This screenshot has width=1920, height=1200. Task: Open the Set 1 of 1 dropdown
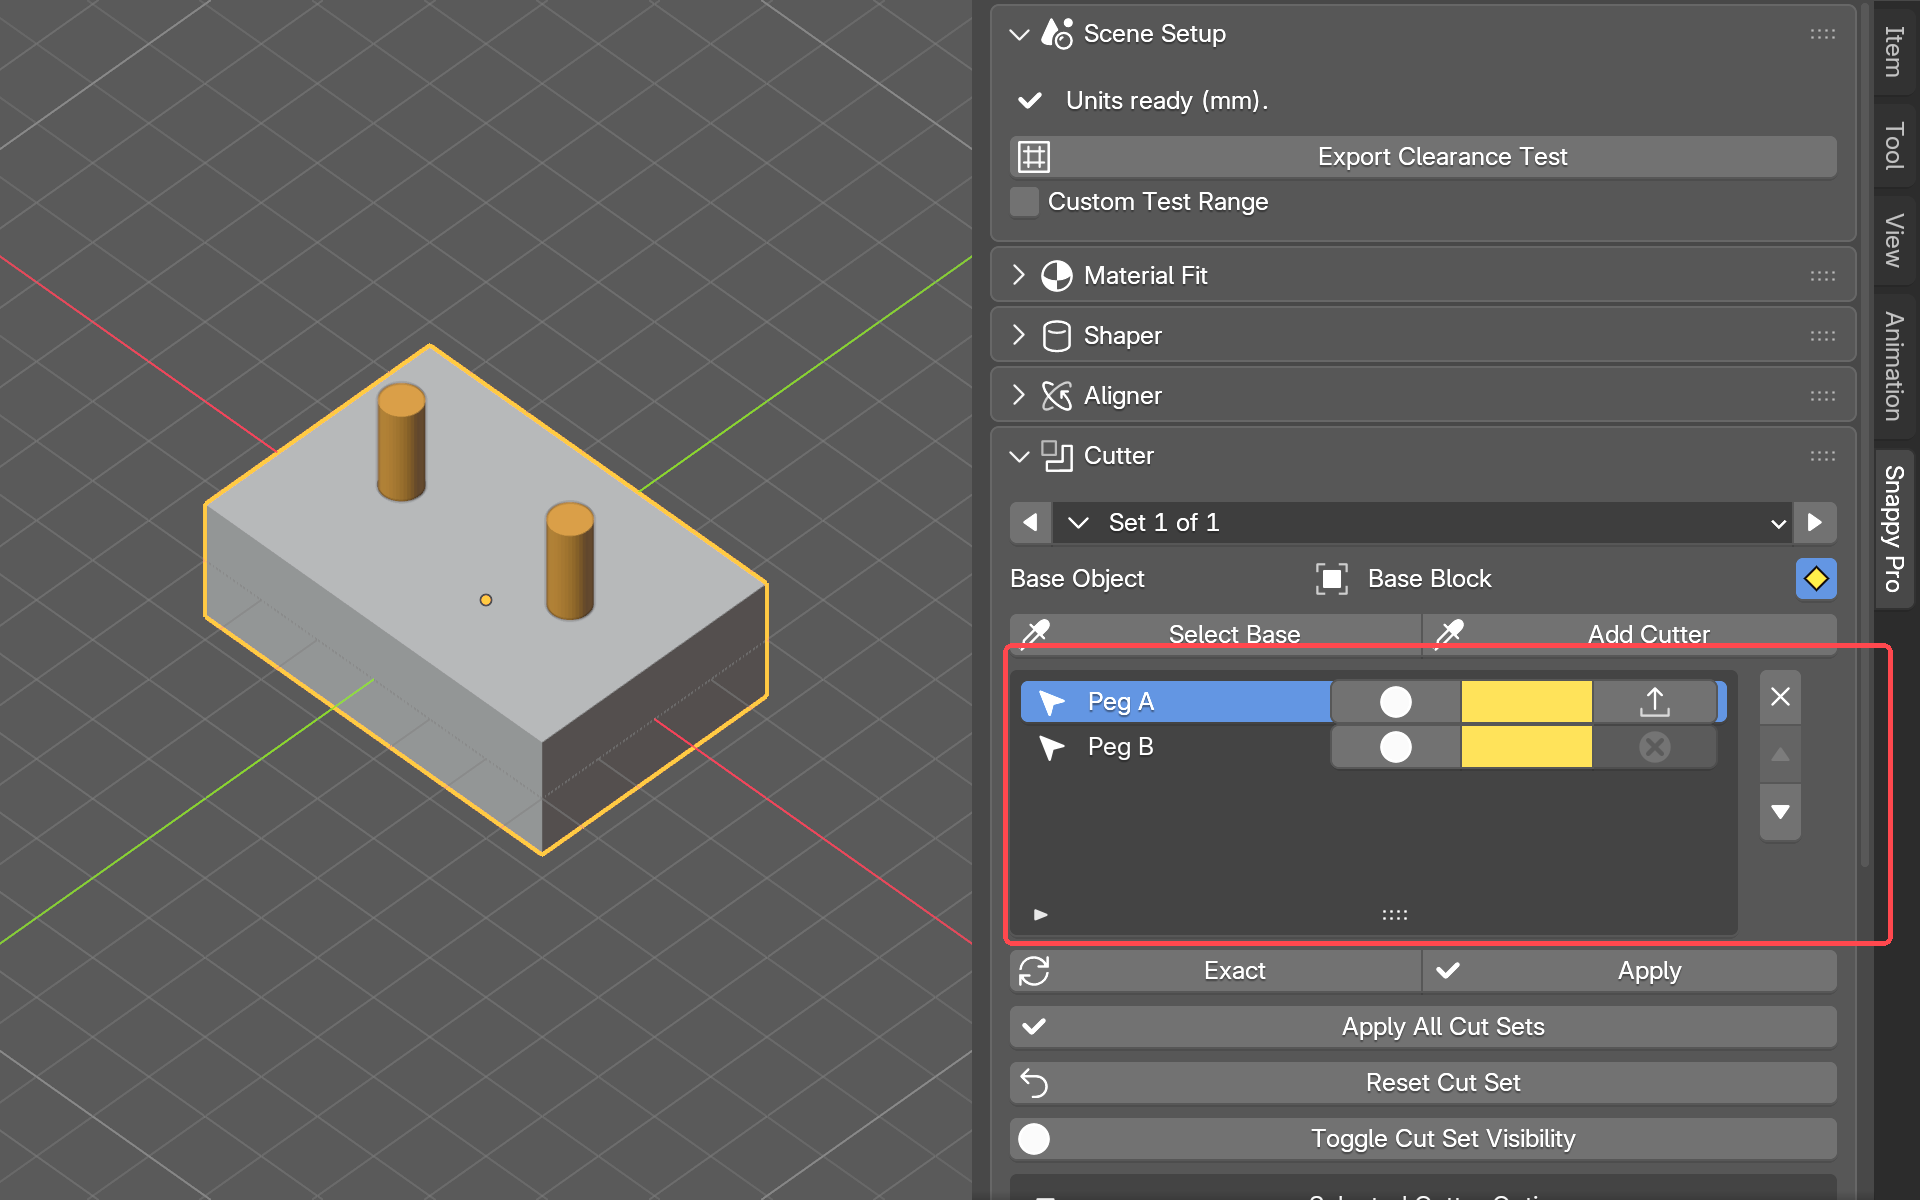1421,523
